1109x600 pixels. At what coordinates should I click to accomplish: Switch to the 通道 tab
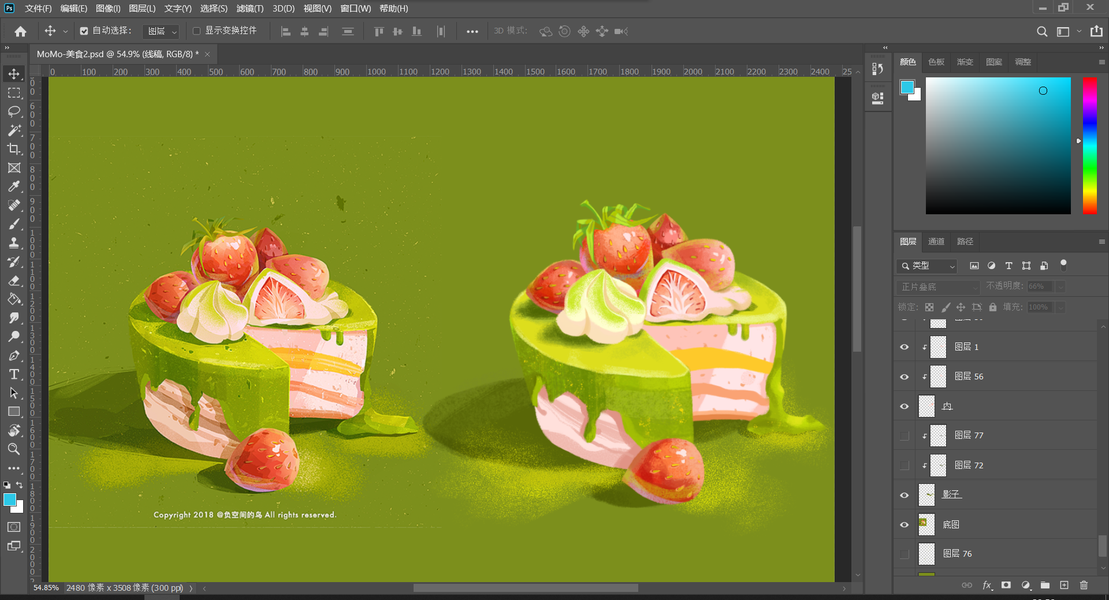[936, 242]
